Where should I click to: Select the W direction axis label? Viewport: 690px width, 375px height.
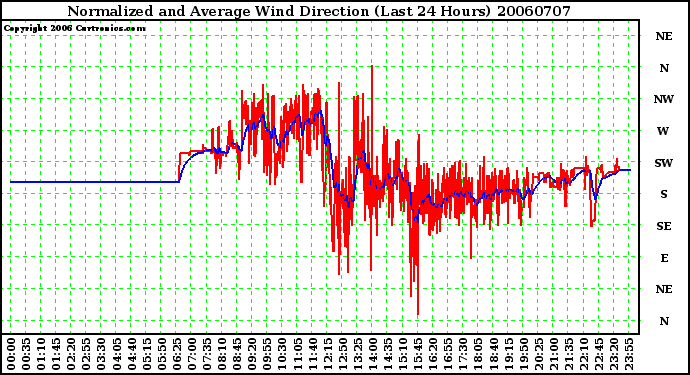click(663, 131)
